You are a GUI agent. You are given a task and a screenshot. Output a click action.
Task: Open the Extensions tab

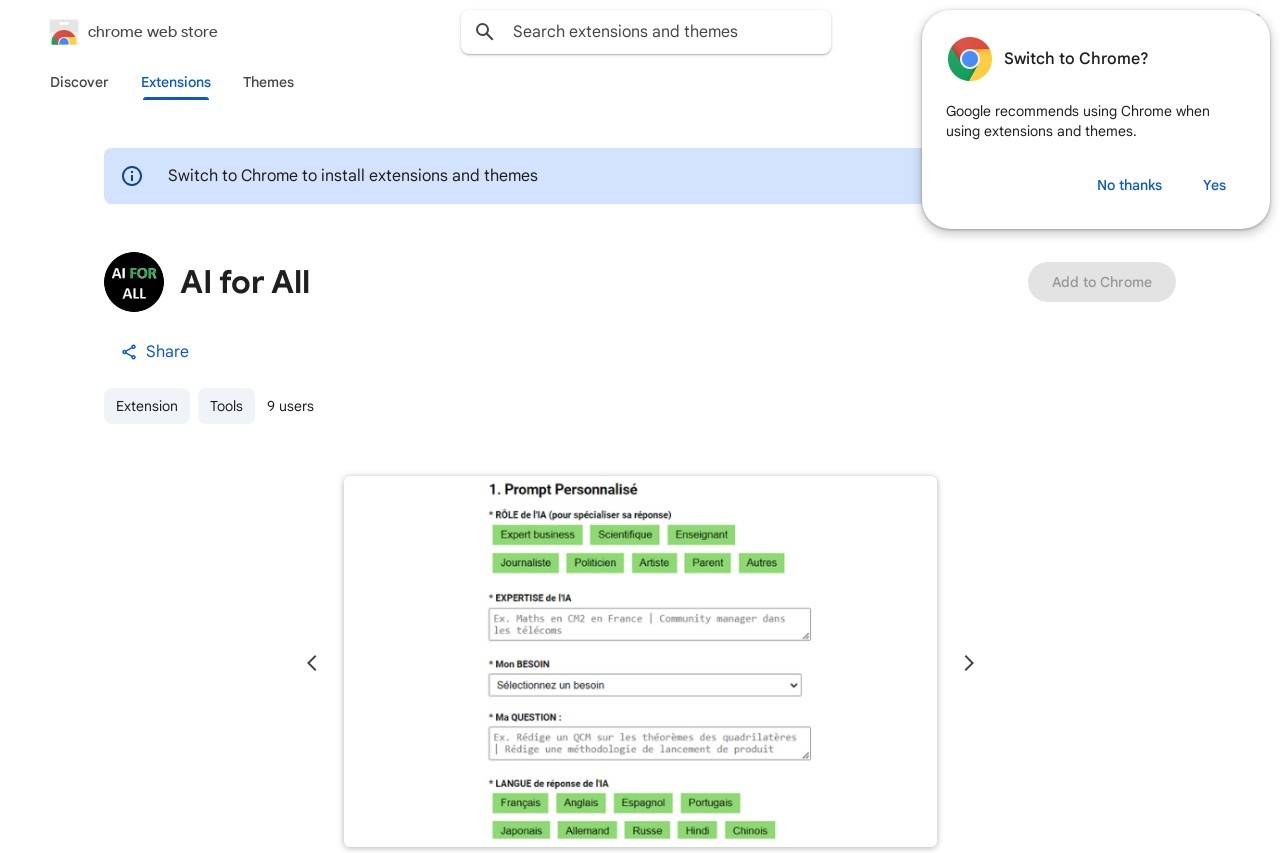(176, 82)
